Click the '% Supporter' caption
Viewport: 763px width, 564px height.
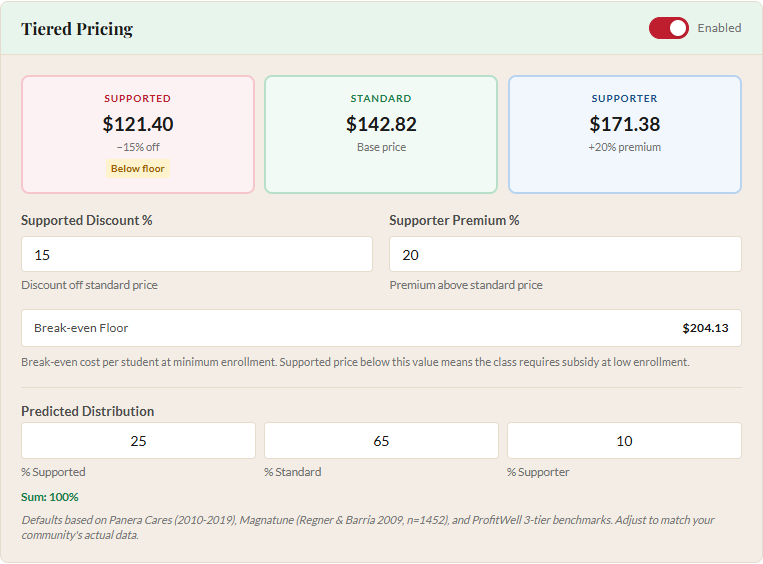click(x=538, y=472)
